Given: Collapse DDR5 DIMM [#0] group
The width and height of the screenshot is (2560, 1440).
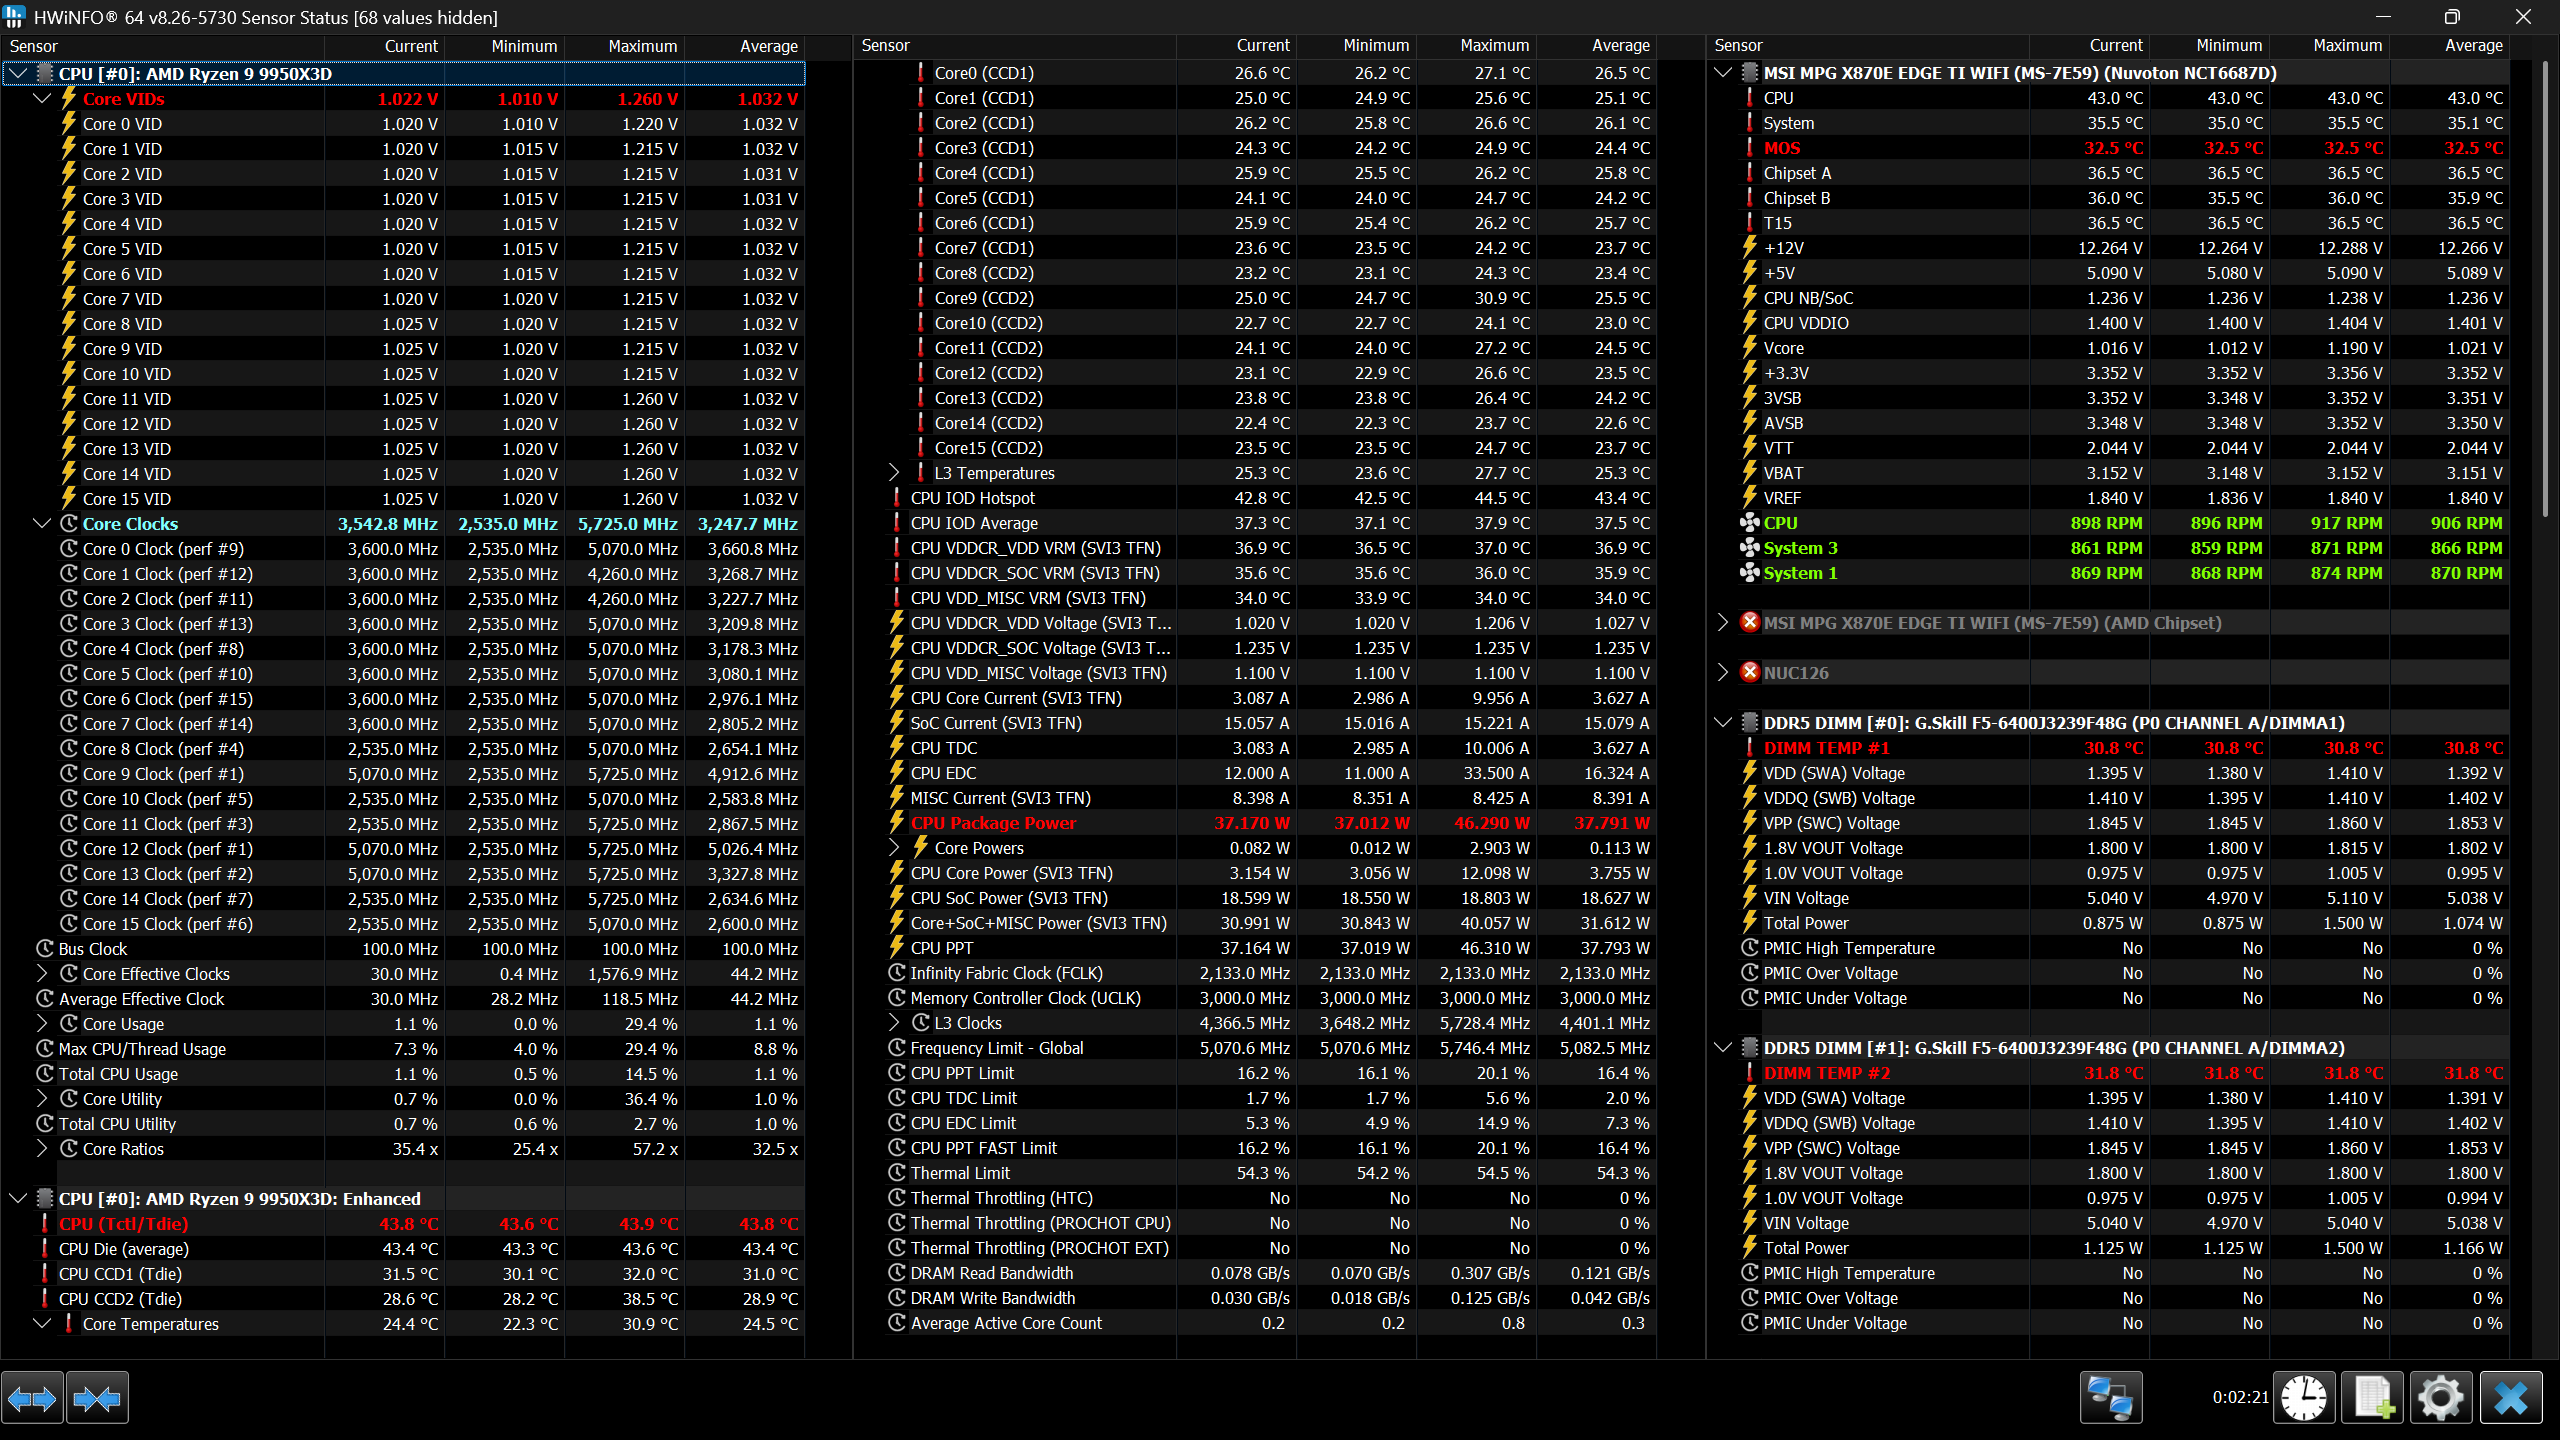Looking at the screenshot, I should 1722,723.
